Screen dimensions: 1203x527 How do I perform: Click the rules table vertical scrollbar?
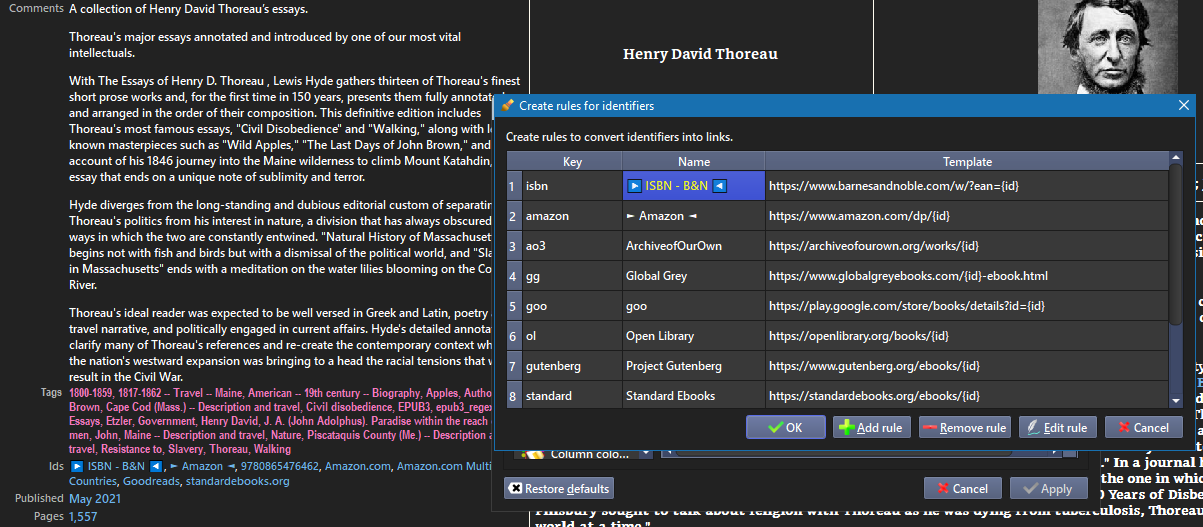click(x=1176, y=280)
